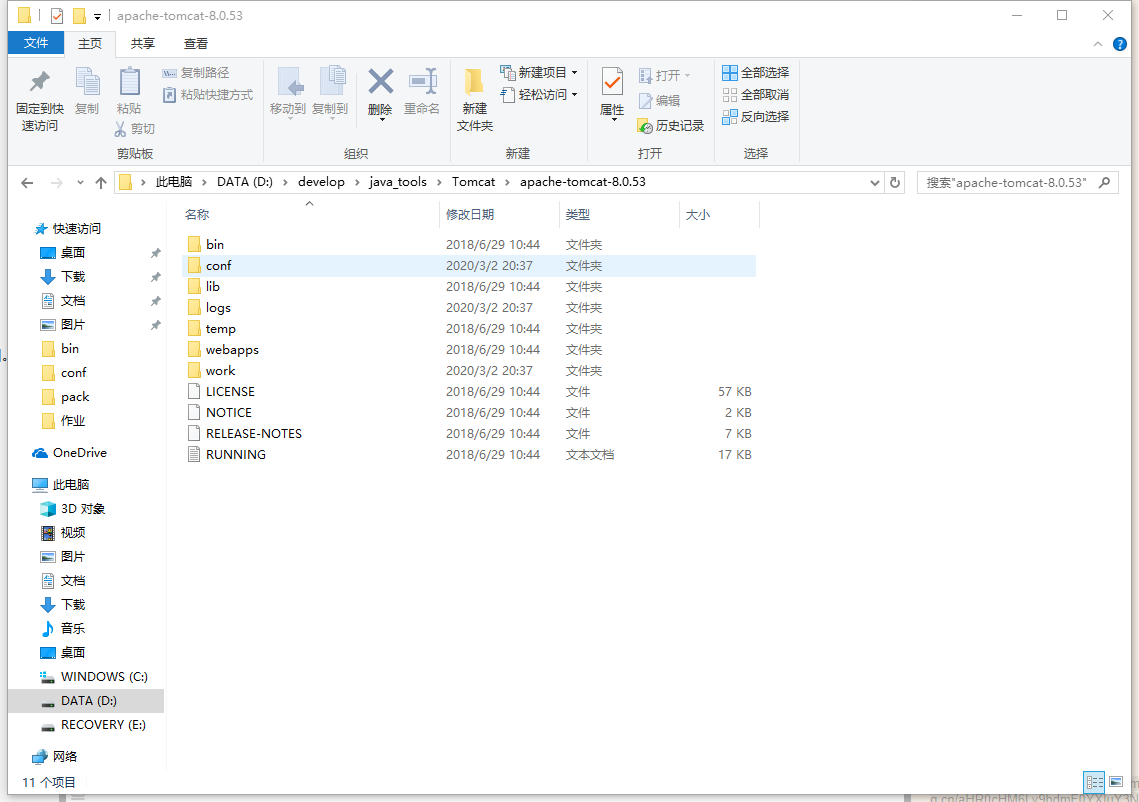Click the Refresh button beside address bar
1139x802 pixels.
[895, 182]
